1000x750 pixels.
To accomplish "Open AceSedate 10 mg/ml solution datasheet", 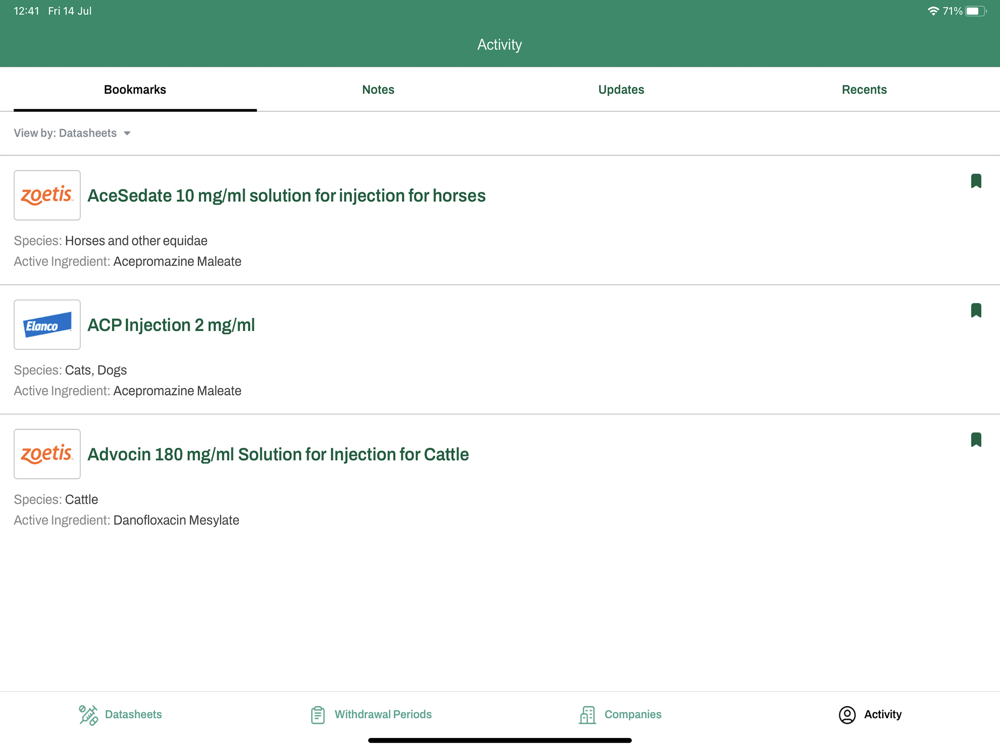I will tap(286, 195).
